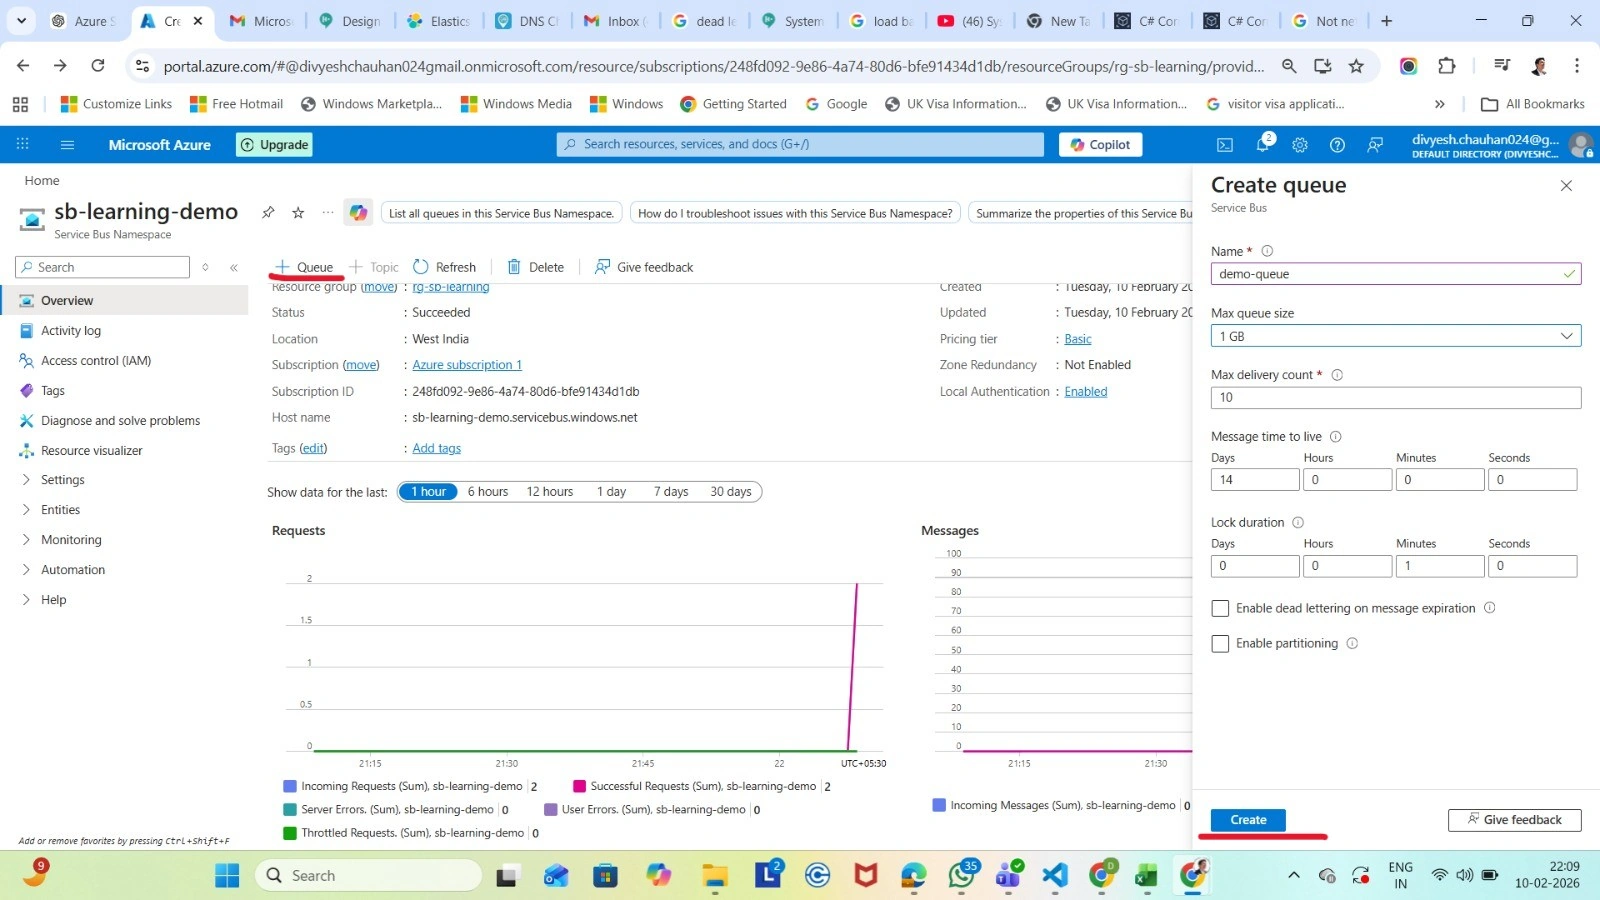
Task: Show info tooltip for Lock duration
Action: tap(1298, 522)
